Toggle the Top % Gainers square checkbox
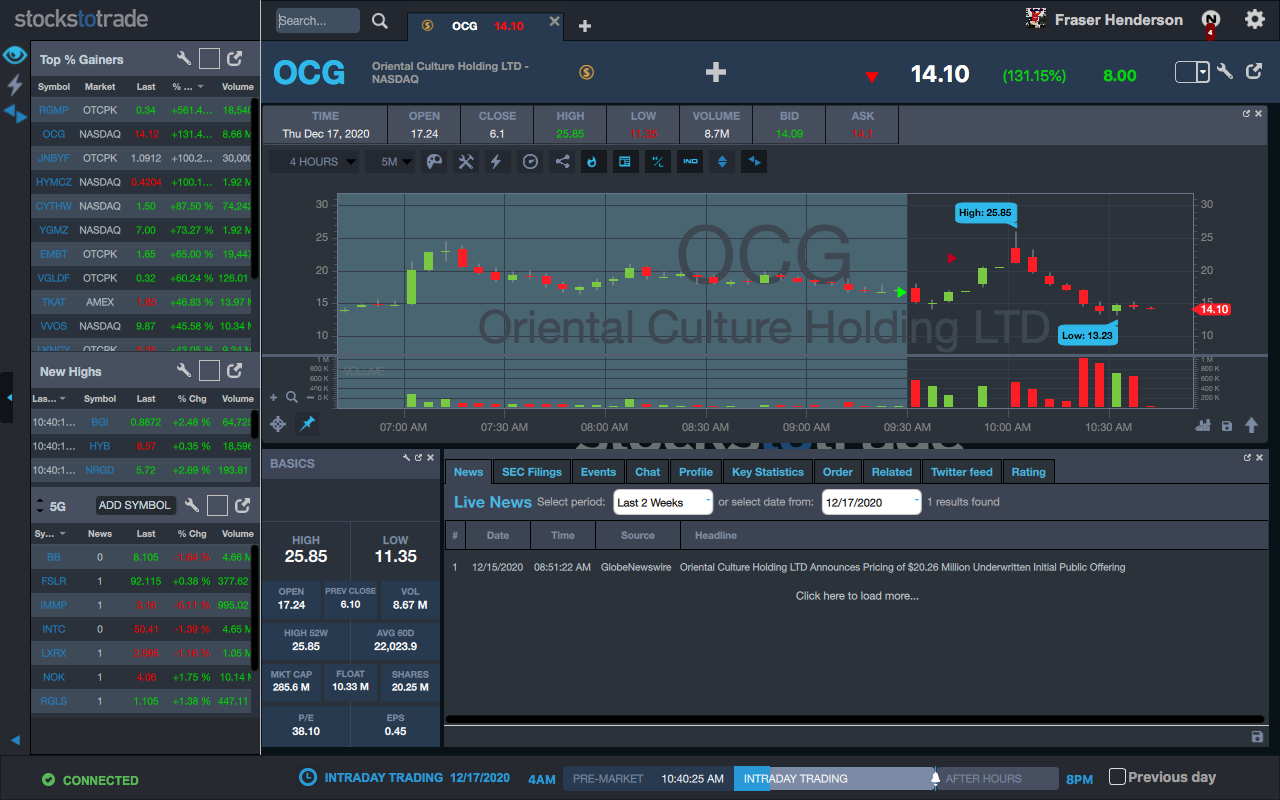Screen dimensions: 1280x800 click(209, 60)
